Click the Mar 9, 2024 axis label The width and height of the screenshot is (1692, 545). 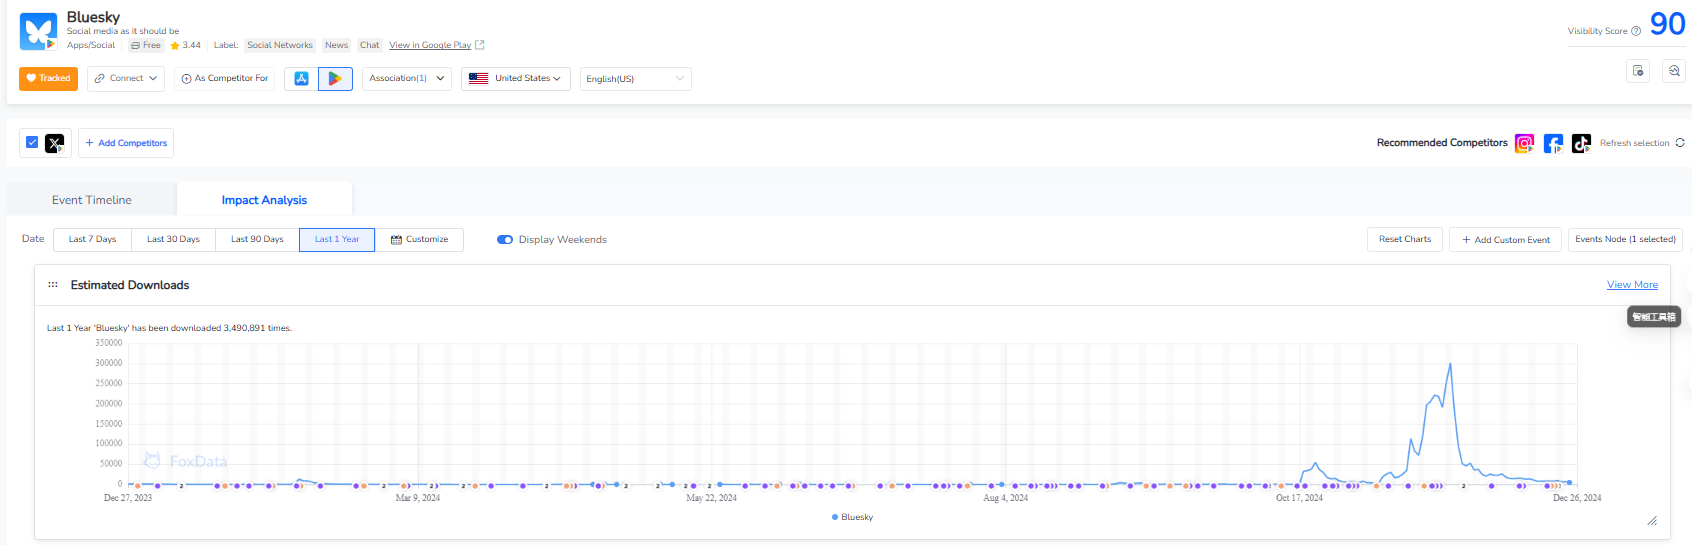click(418, 498)
